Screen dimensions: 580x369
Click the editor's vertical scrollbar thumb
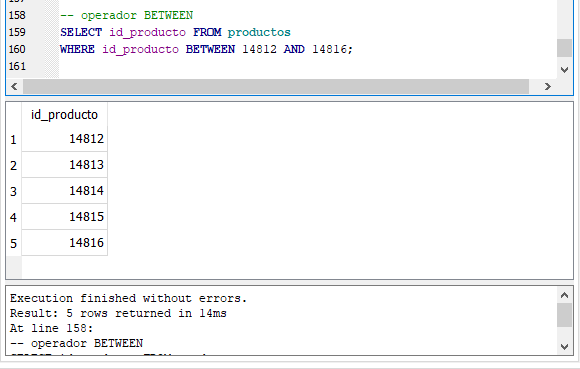pos(564,48)
